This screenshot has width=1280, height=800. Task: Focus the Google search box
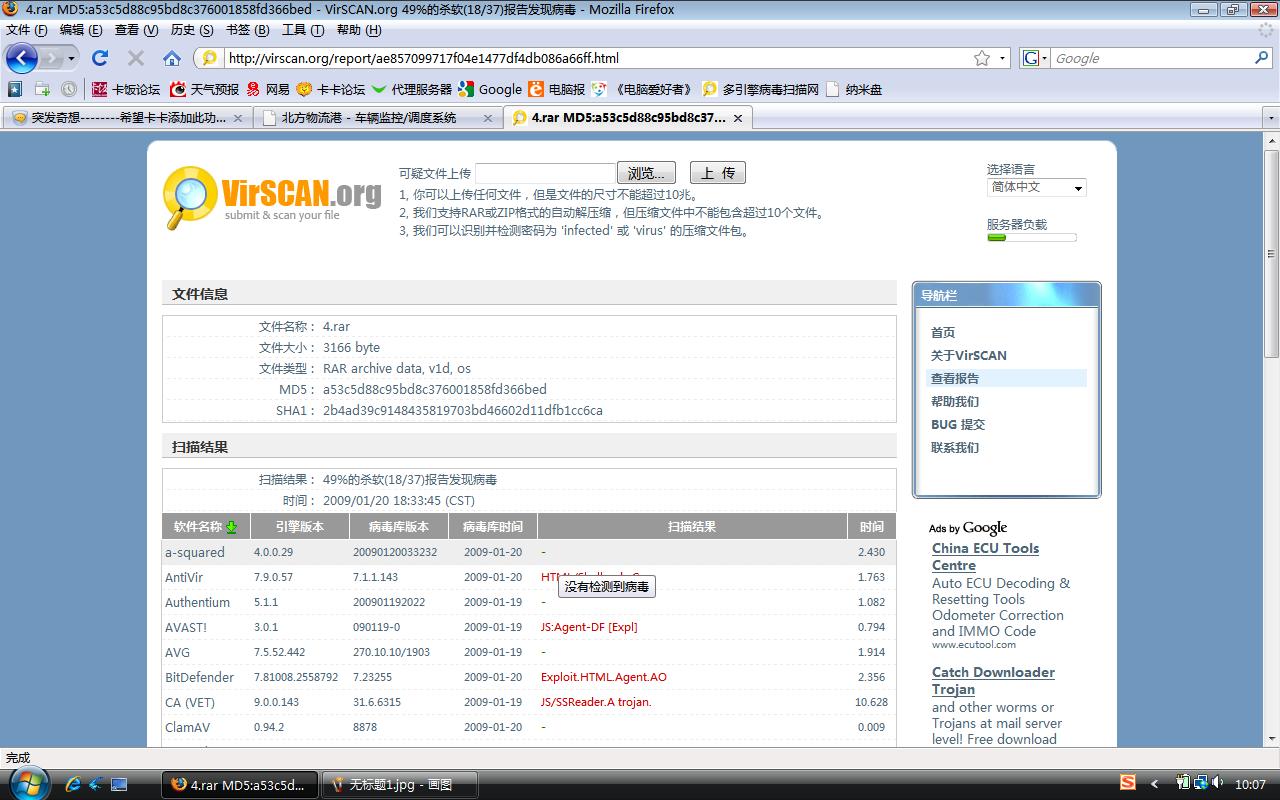click(1150, 58)
